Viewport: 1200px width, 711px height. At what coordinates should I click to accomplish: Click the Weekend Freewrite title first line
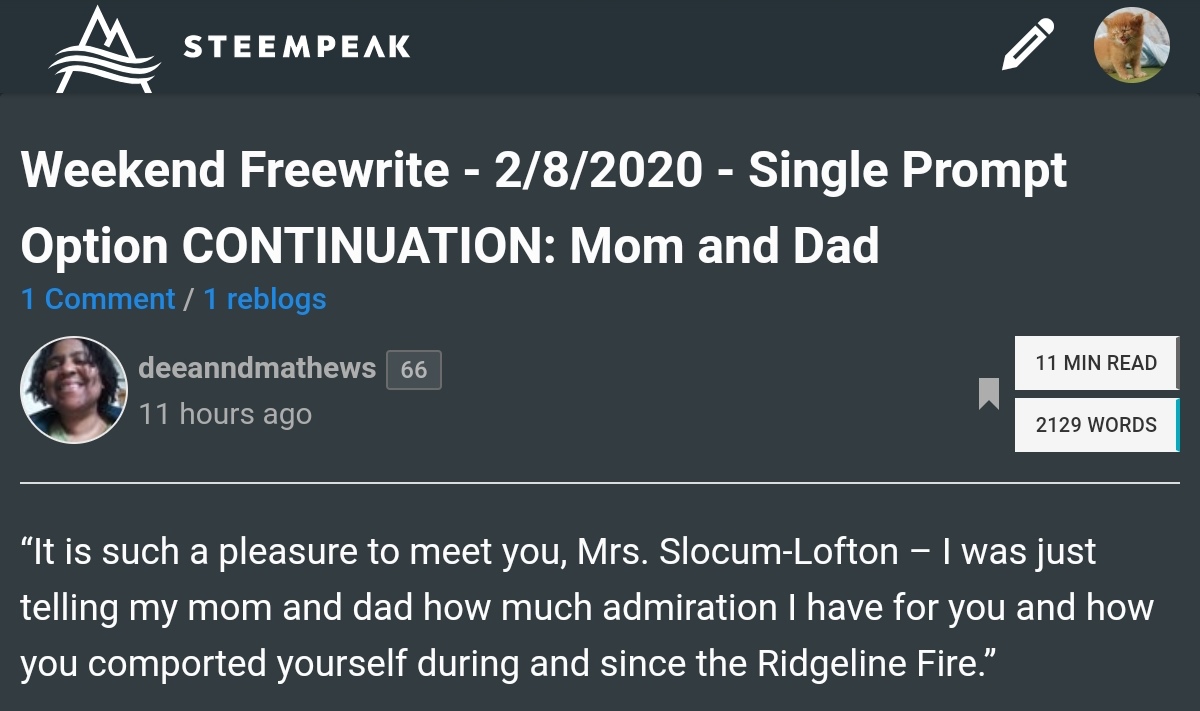click(544, 171)
